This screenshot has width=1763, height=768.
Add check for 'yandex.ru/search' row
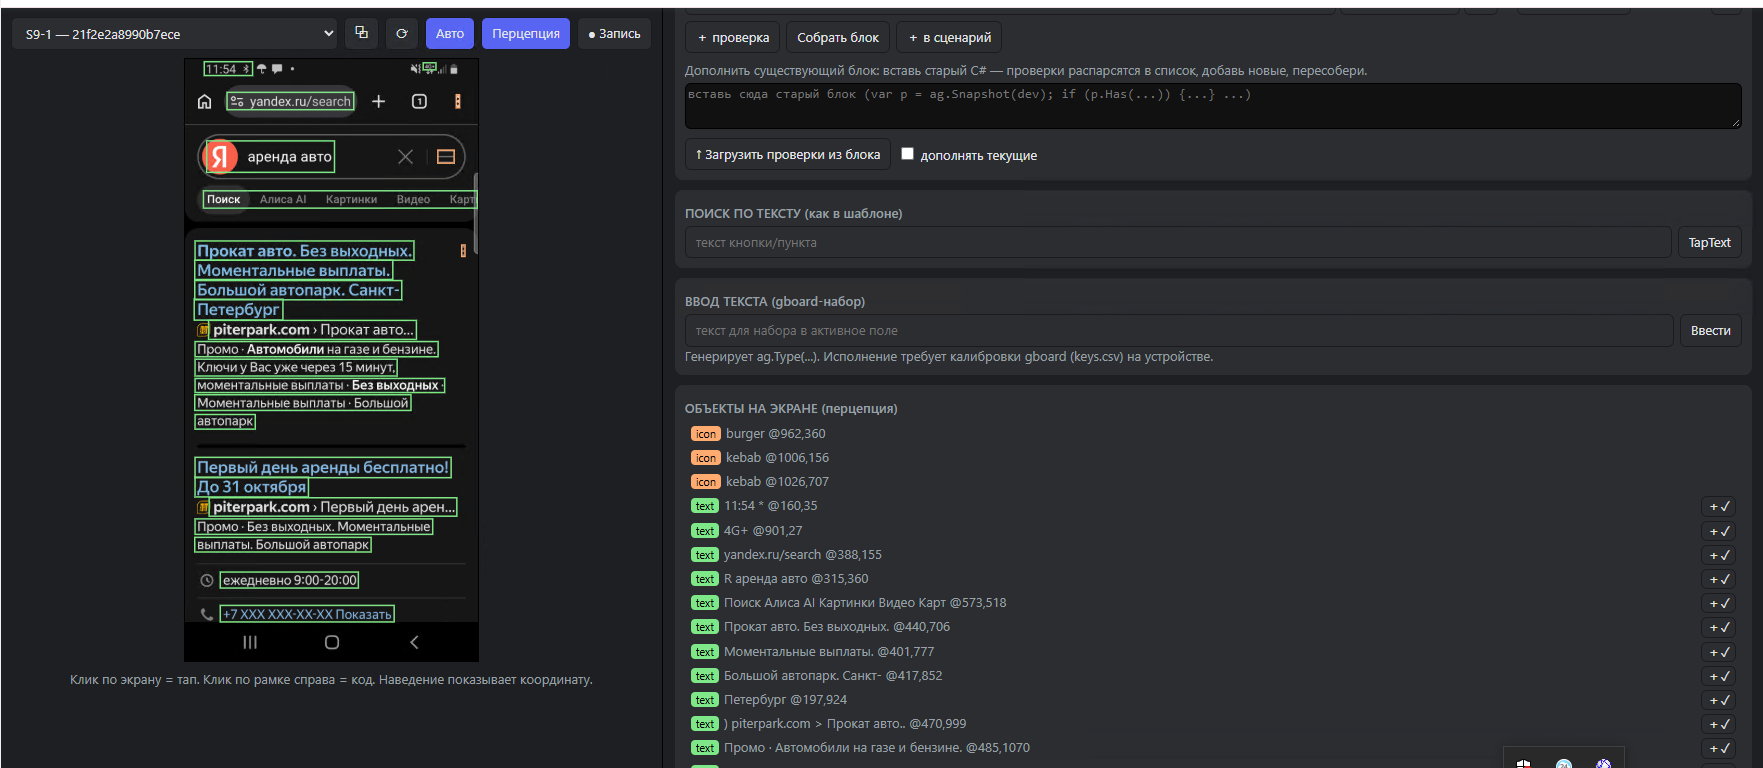[1720, 556]
